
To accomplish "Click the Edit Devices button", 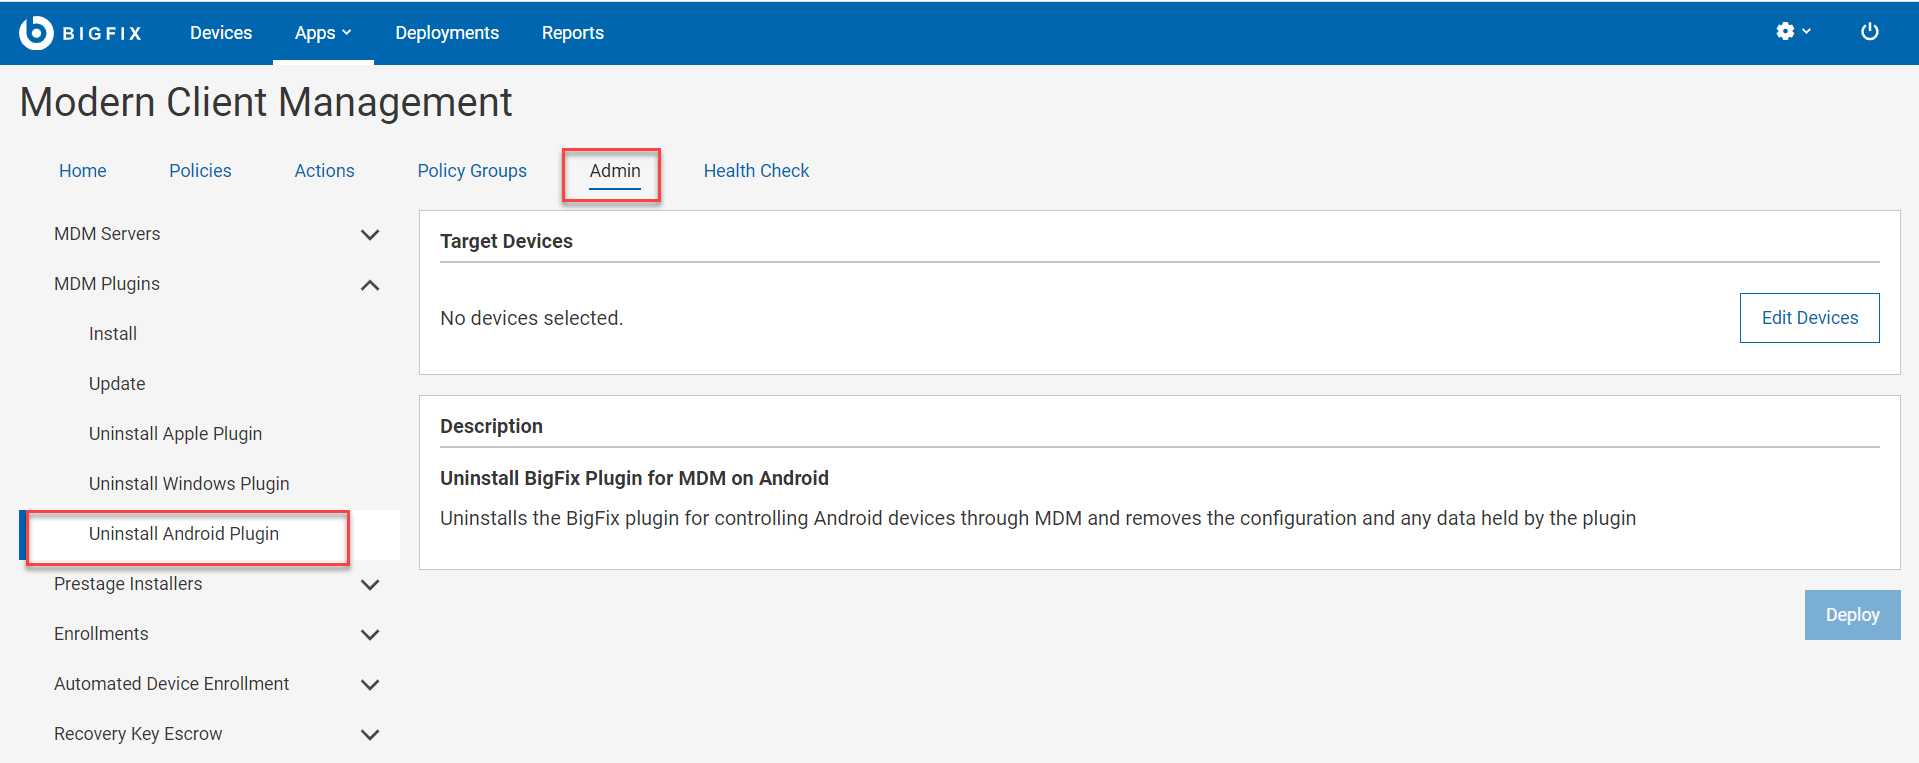I will (1809, 318).
